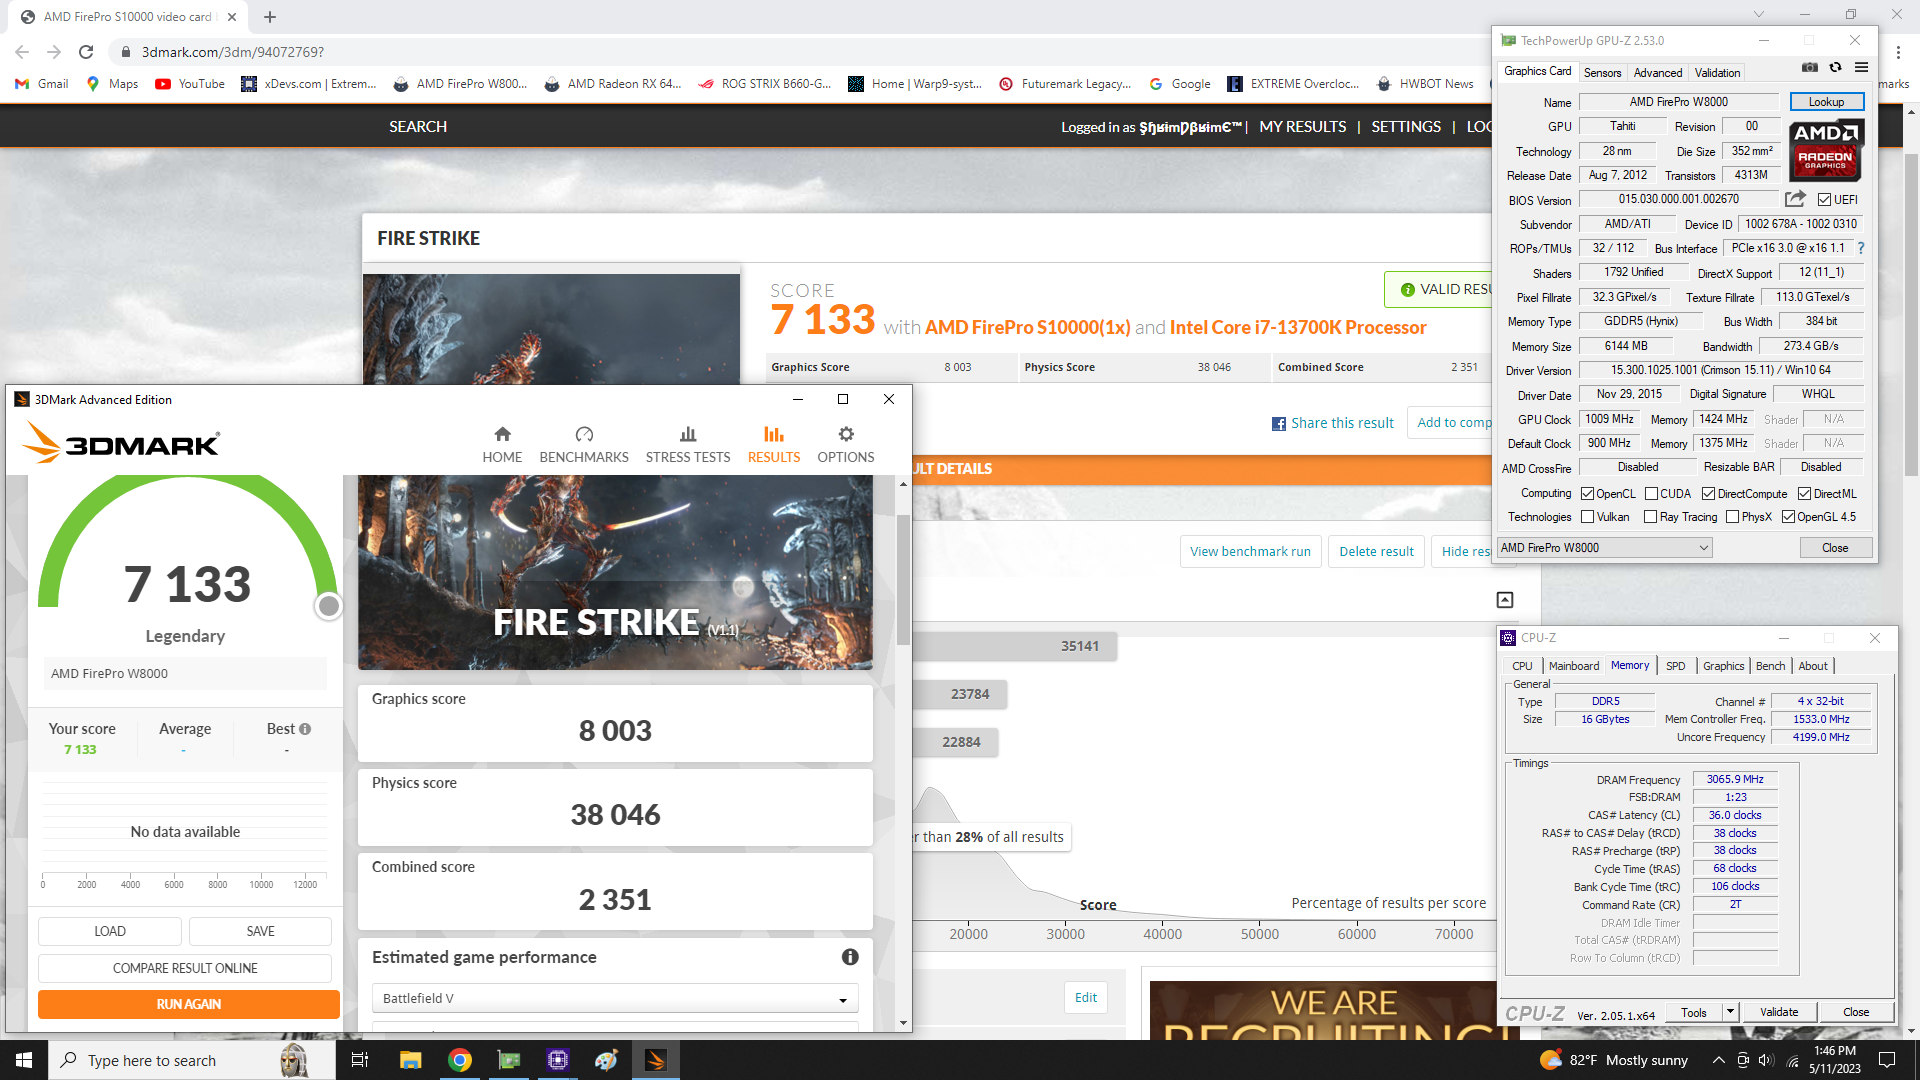Open Battlefield V game dropdown
1920x1080 pixels.
tap(615, 999)
